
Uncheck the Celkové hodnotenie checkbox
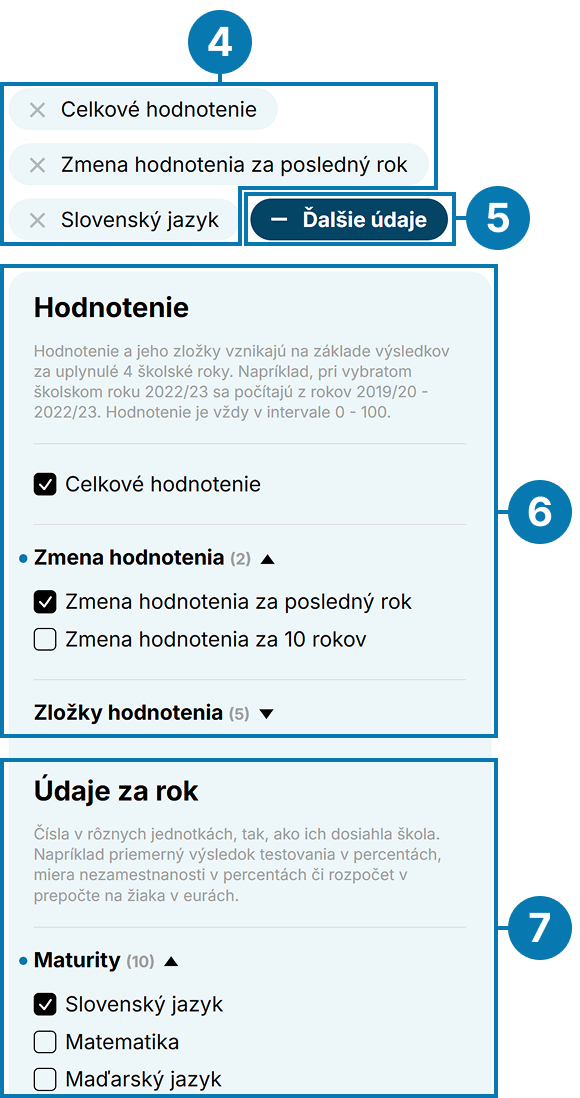45,485
